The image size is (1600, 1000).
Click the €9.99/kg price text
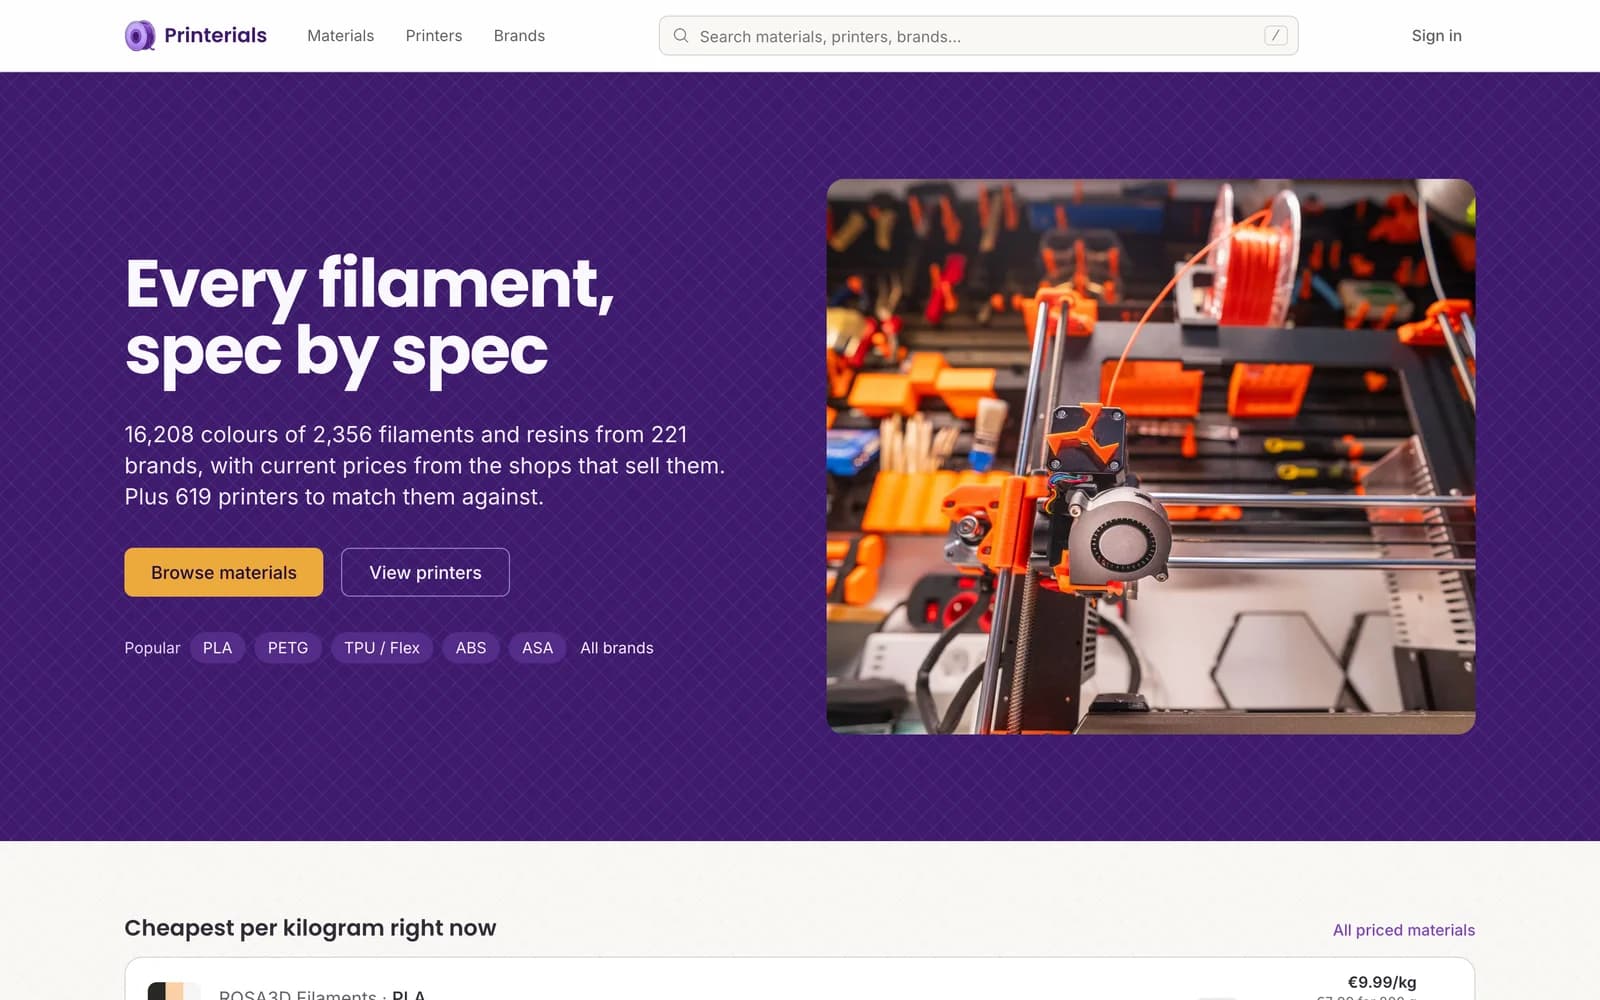tap(1382, 982)
